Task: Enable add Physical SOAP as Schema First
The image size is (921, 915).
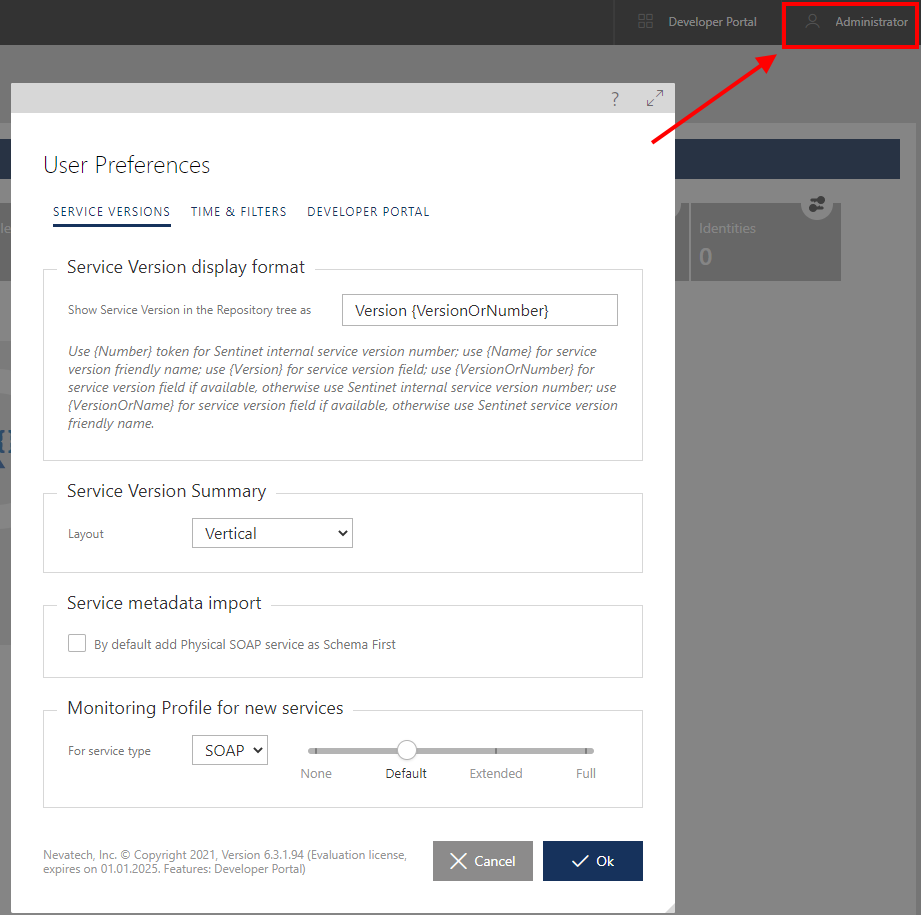Action: [x=77, y=643]
